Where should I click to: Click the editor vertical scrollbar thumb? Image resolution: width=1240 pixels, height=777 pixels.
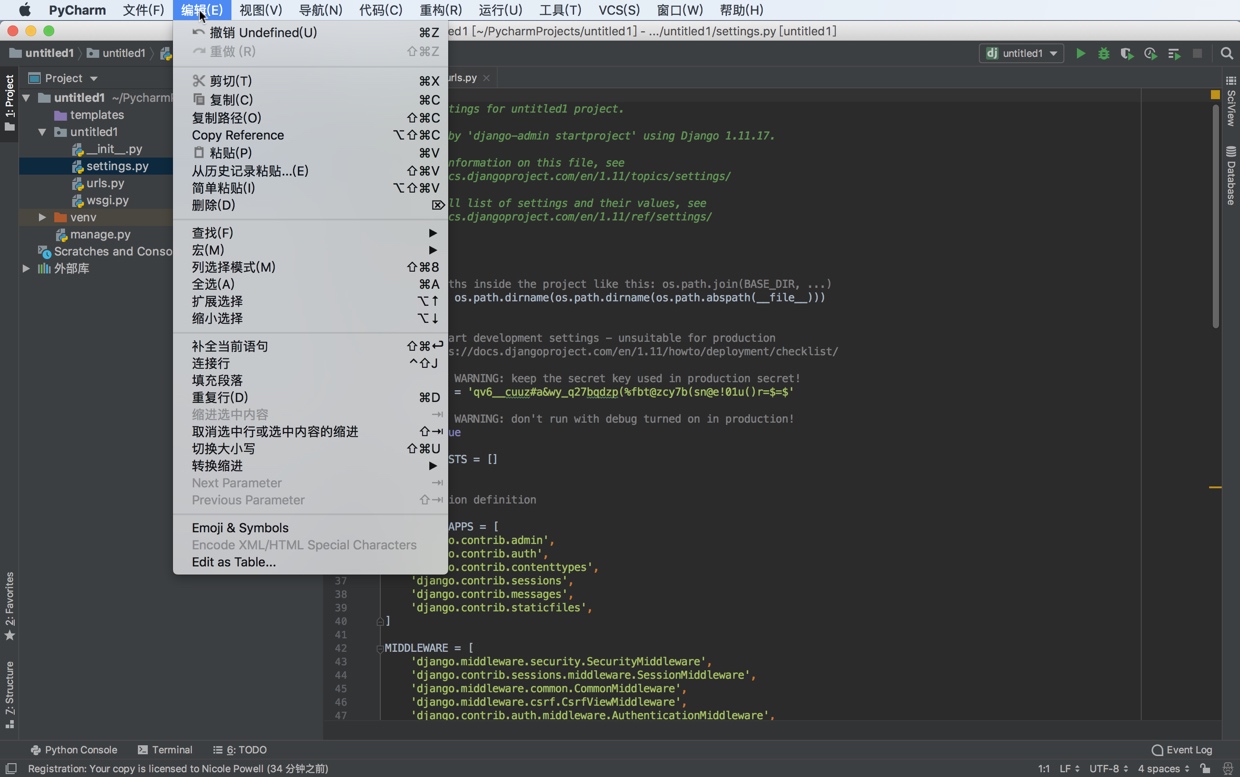click(1215, 215)
